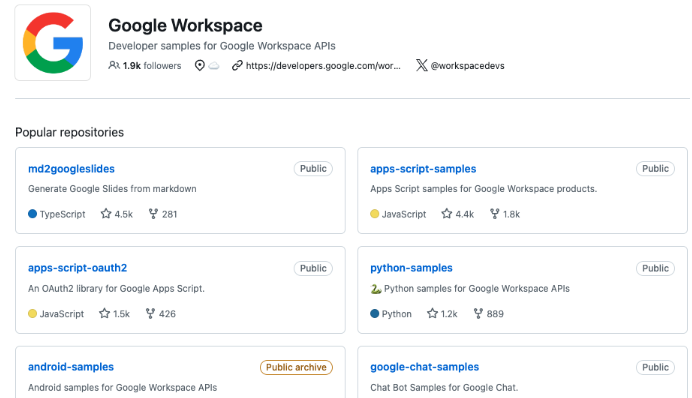Viewport: 692px width, 398px height.
Task: Click the cloud emoji location
Action: pos(214,66)
